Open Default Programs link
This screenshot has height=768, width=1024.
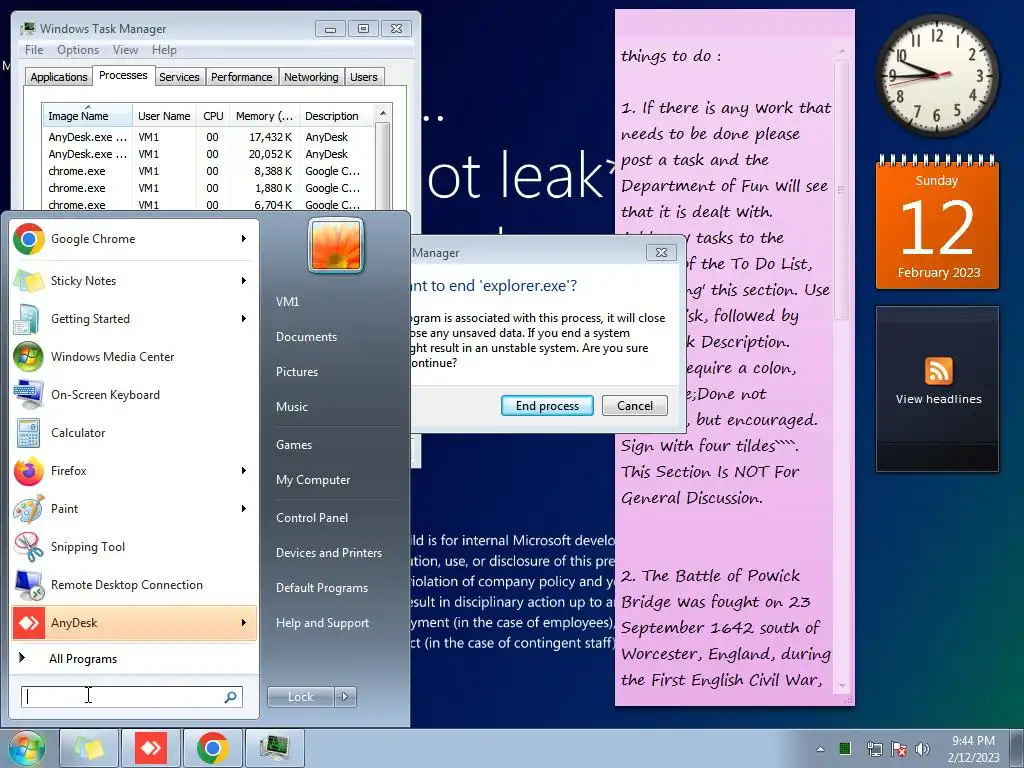[x=321, y=588]
